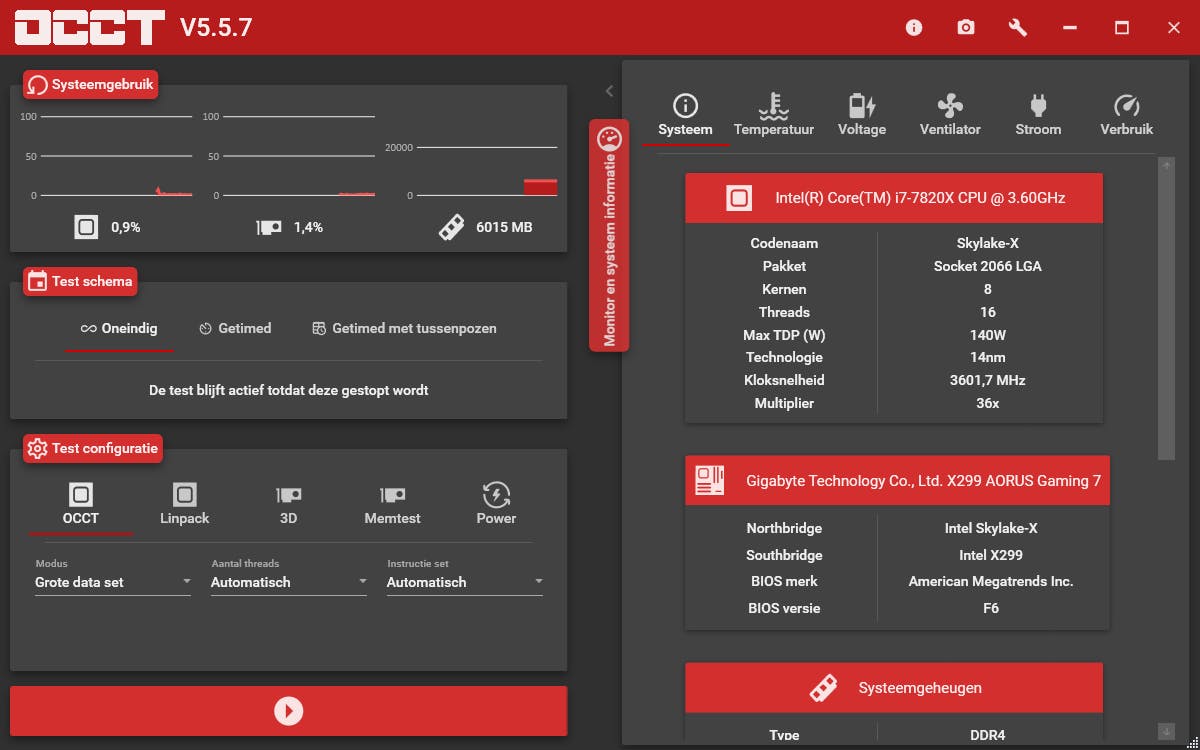Open OCCT settings with the wrench icon
The height and width of the screenshot is (750, 1200).
point(1017,27)
